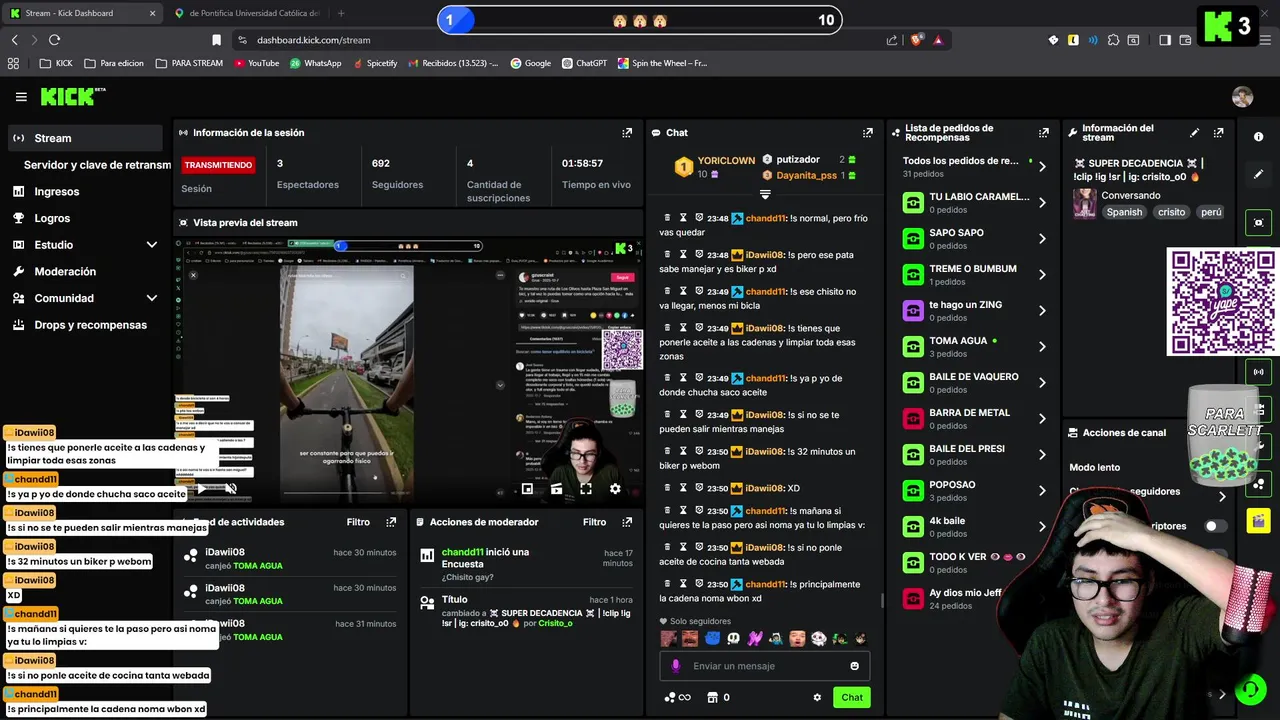Click the Enviar un mensaje field

tap(764, 666)
